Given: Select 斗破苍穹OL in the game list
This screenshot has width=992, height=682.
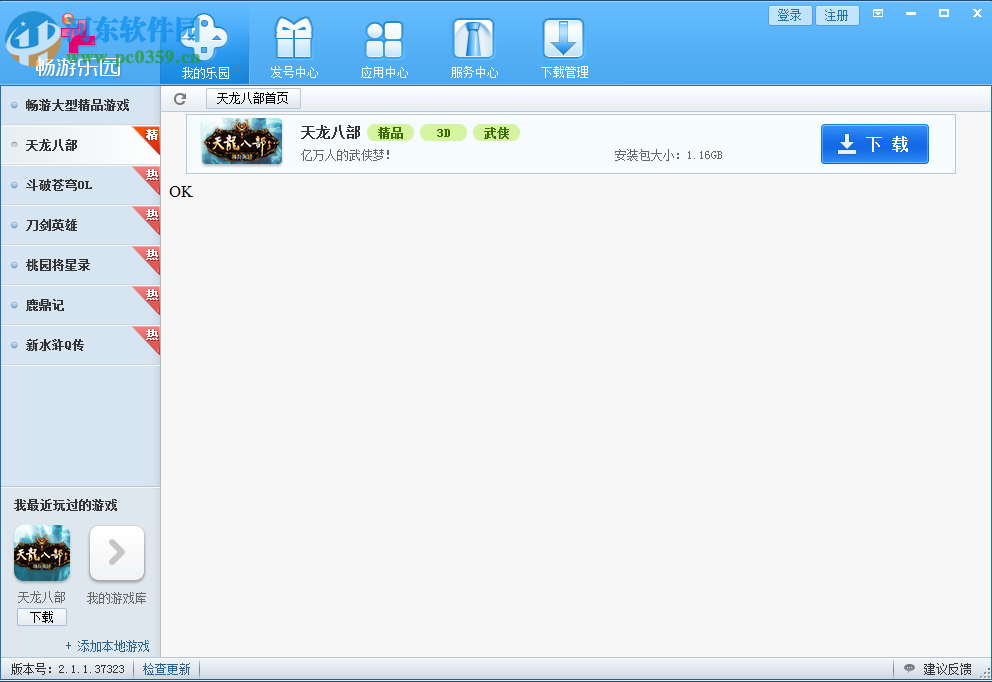Looking at the screenshot, I should 80,185.
